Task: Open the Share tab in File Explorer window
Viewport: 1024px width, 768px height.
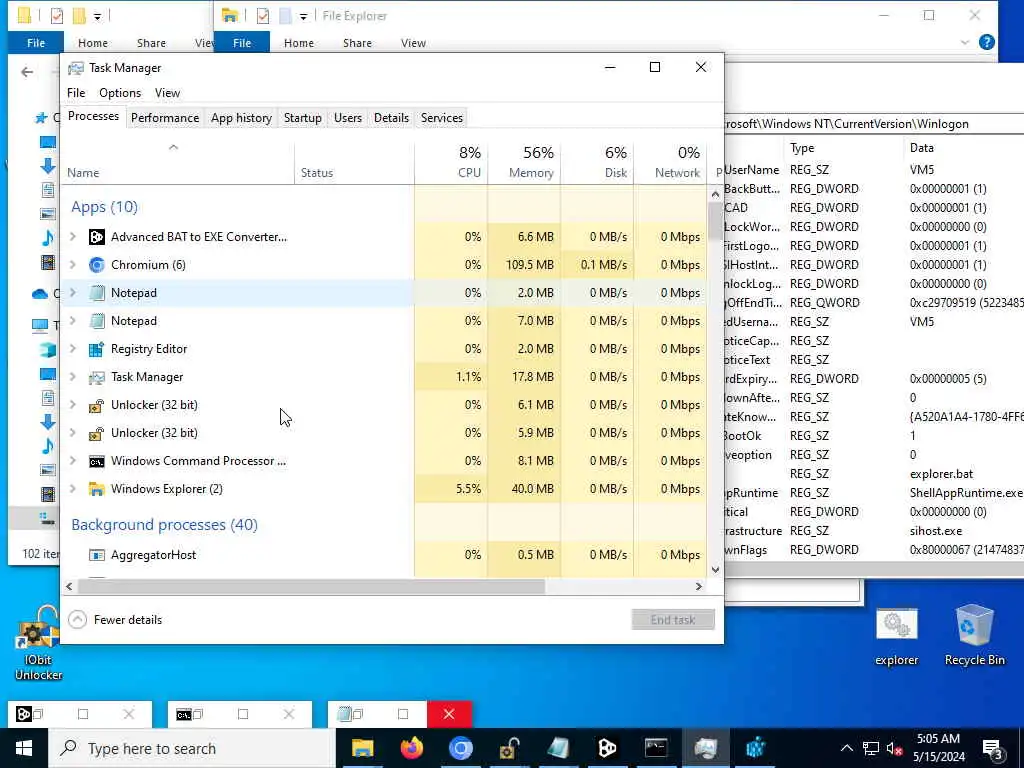Action: coord(357,42)
